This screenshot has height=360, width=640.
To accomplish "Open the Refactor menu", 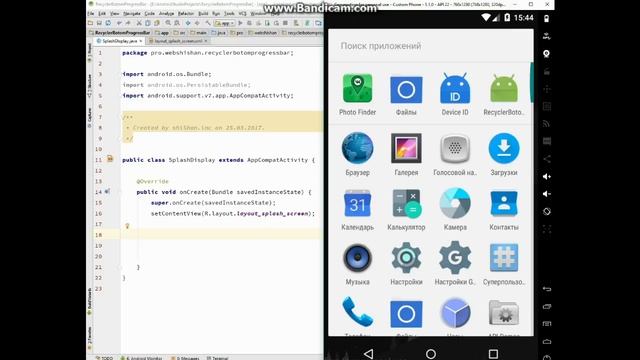I will [x=186, y=13].
